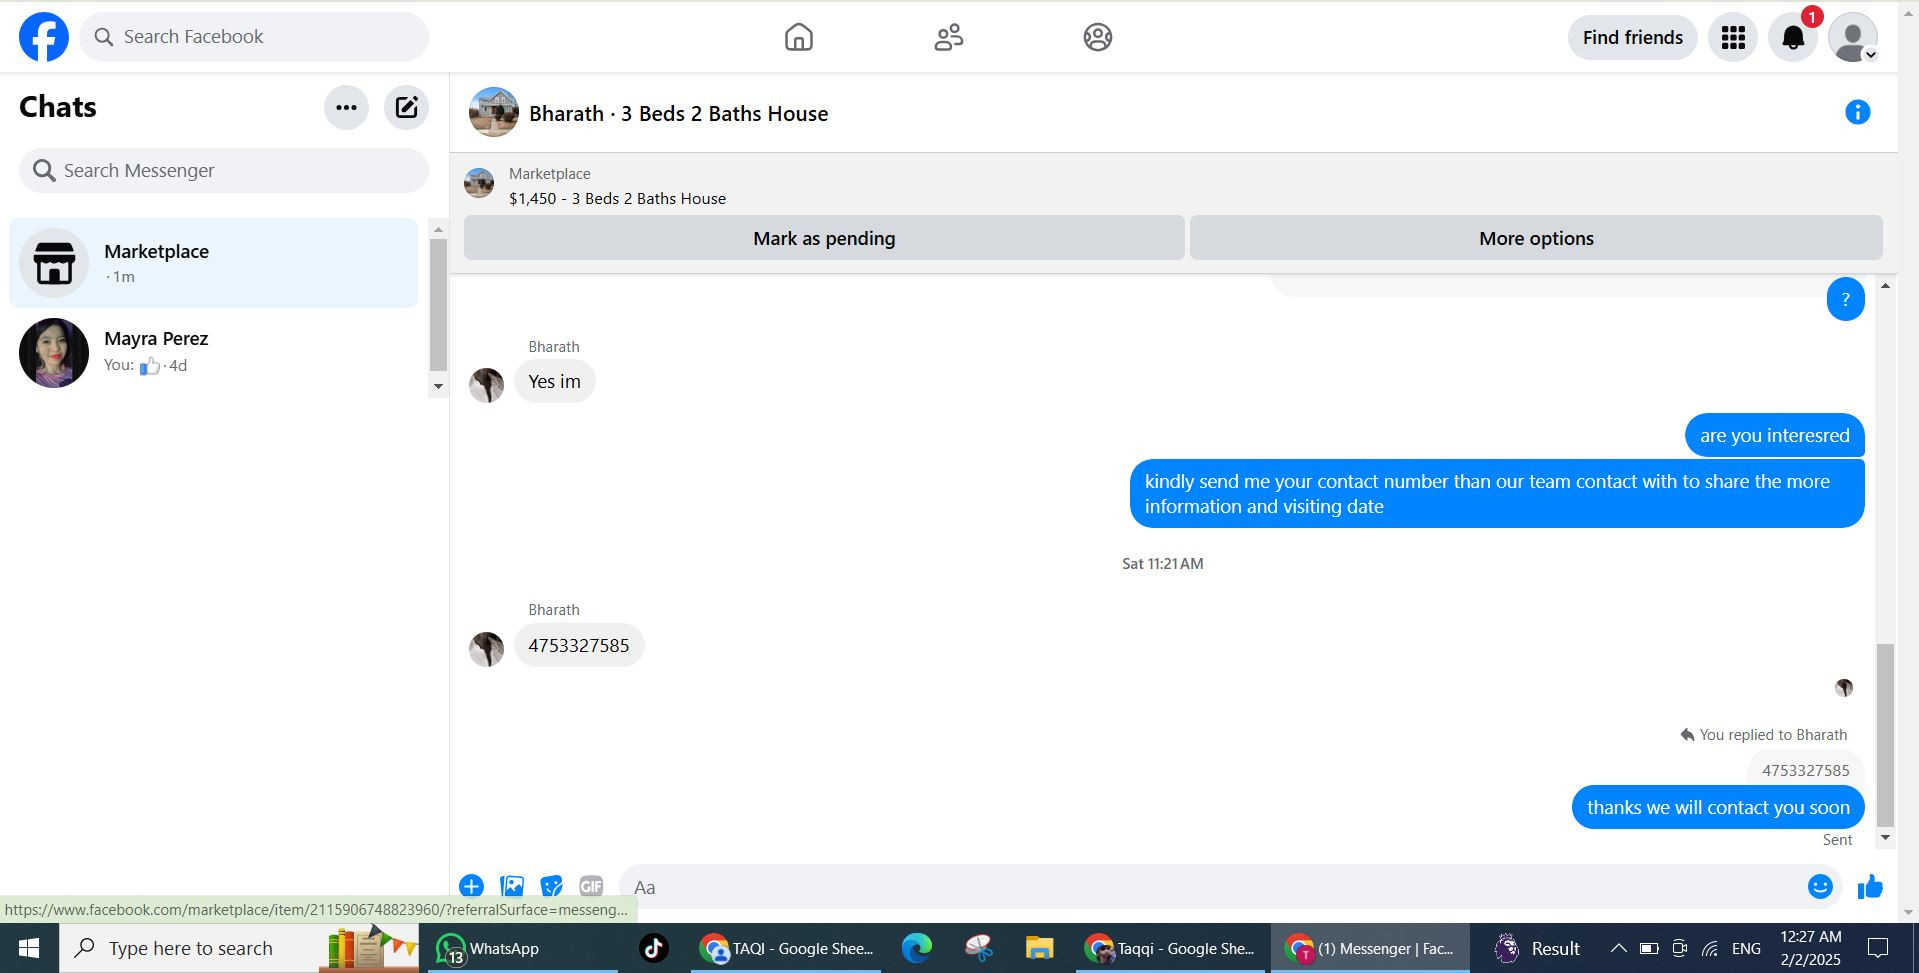Open the $1,450 3 Beds 2 Baths listing link
Viewport: 1919px width, 973px height.
tap(617, 198)
